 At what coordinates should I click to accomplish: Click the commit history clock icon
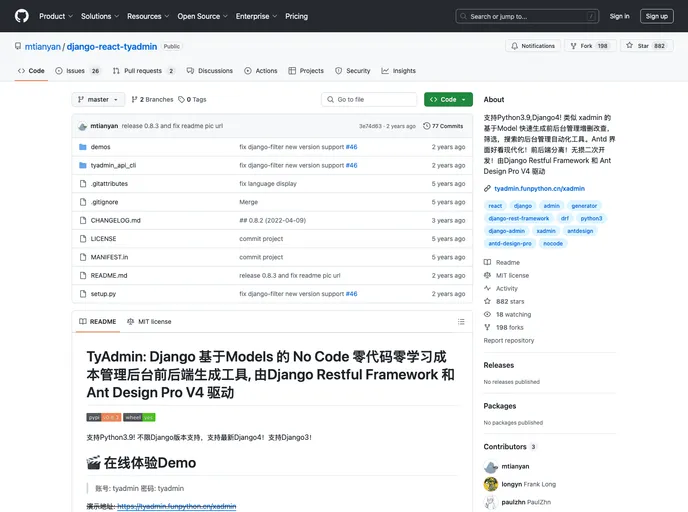pos(426,126)
